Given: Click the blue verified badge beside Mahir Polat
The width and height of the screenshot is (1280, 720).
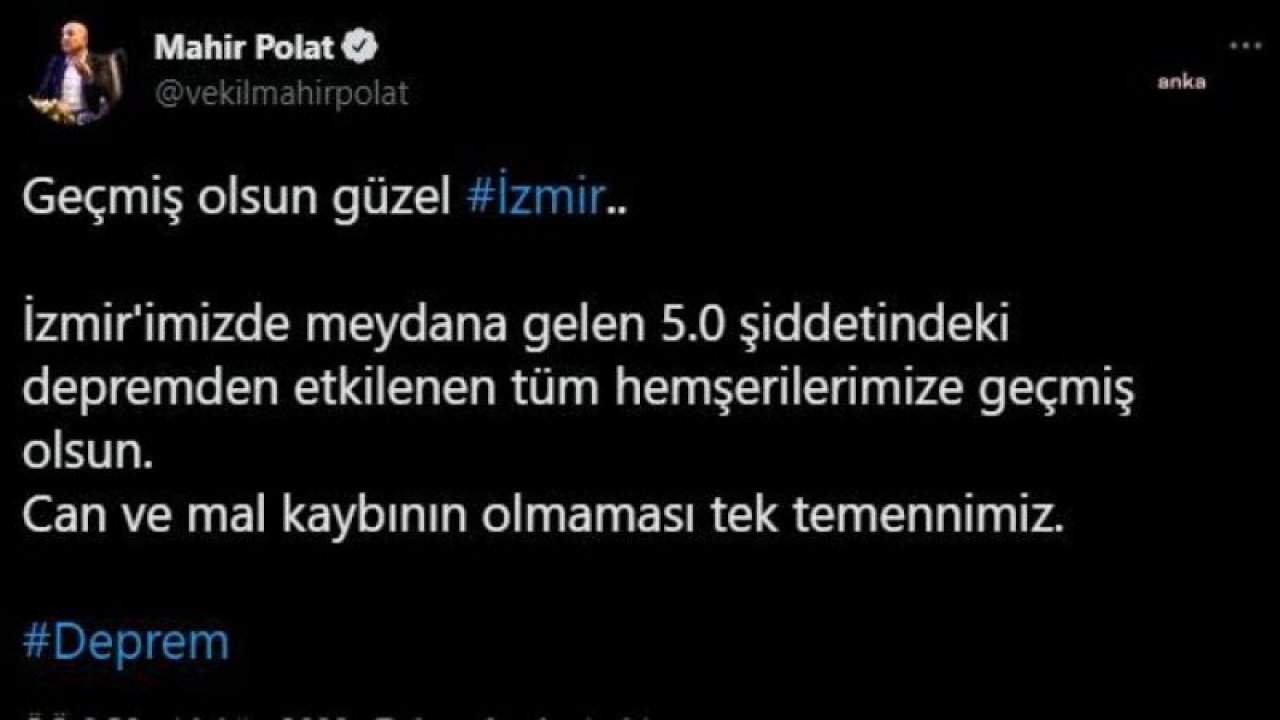Looking at the screenshot, I should point(360,46).
